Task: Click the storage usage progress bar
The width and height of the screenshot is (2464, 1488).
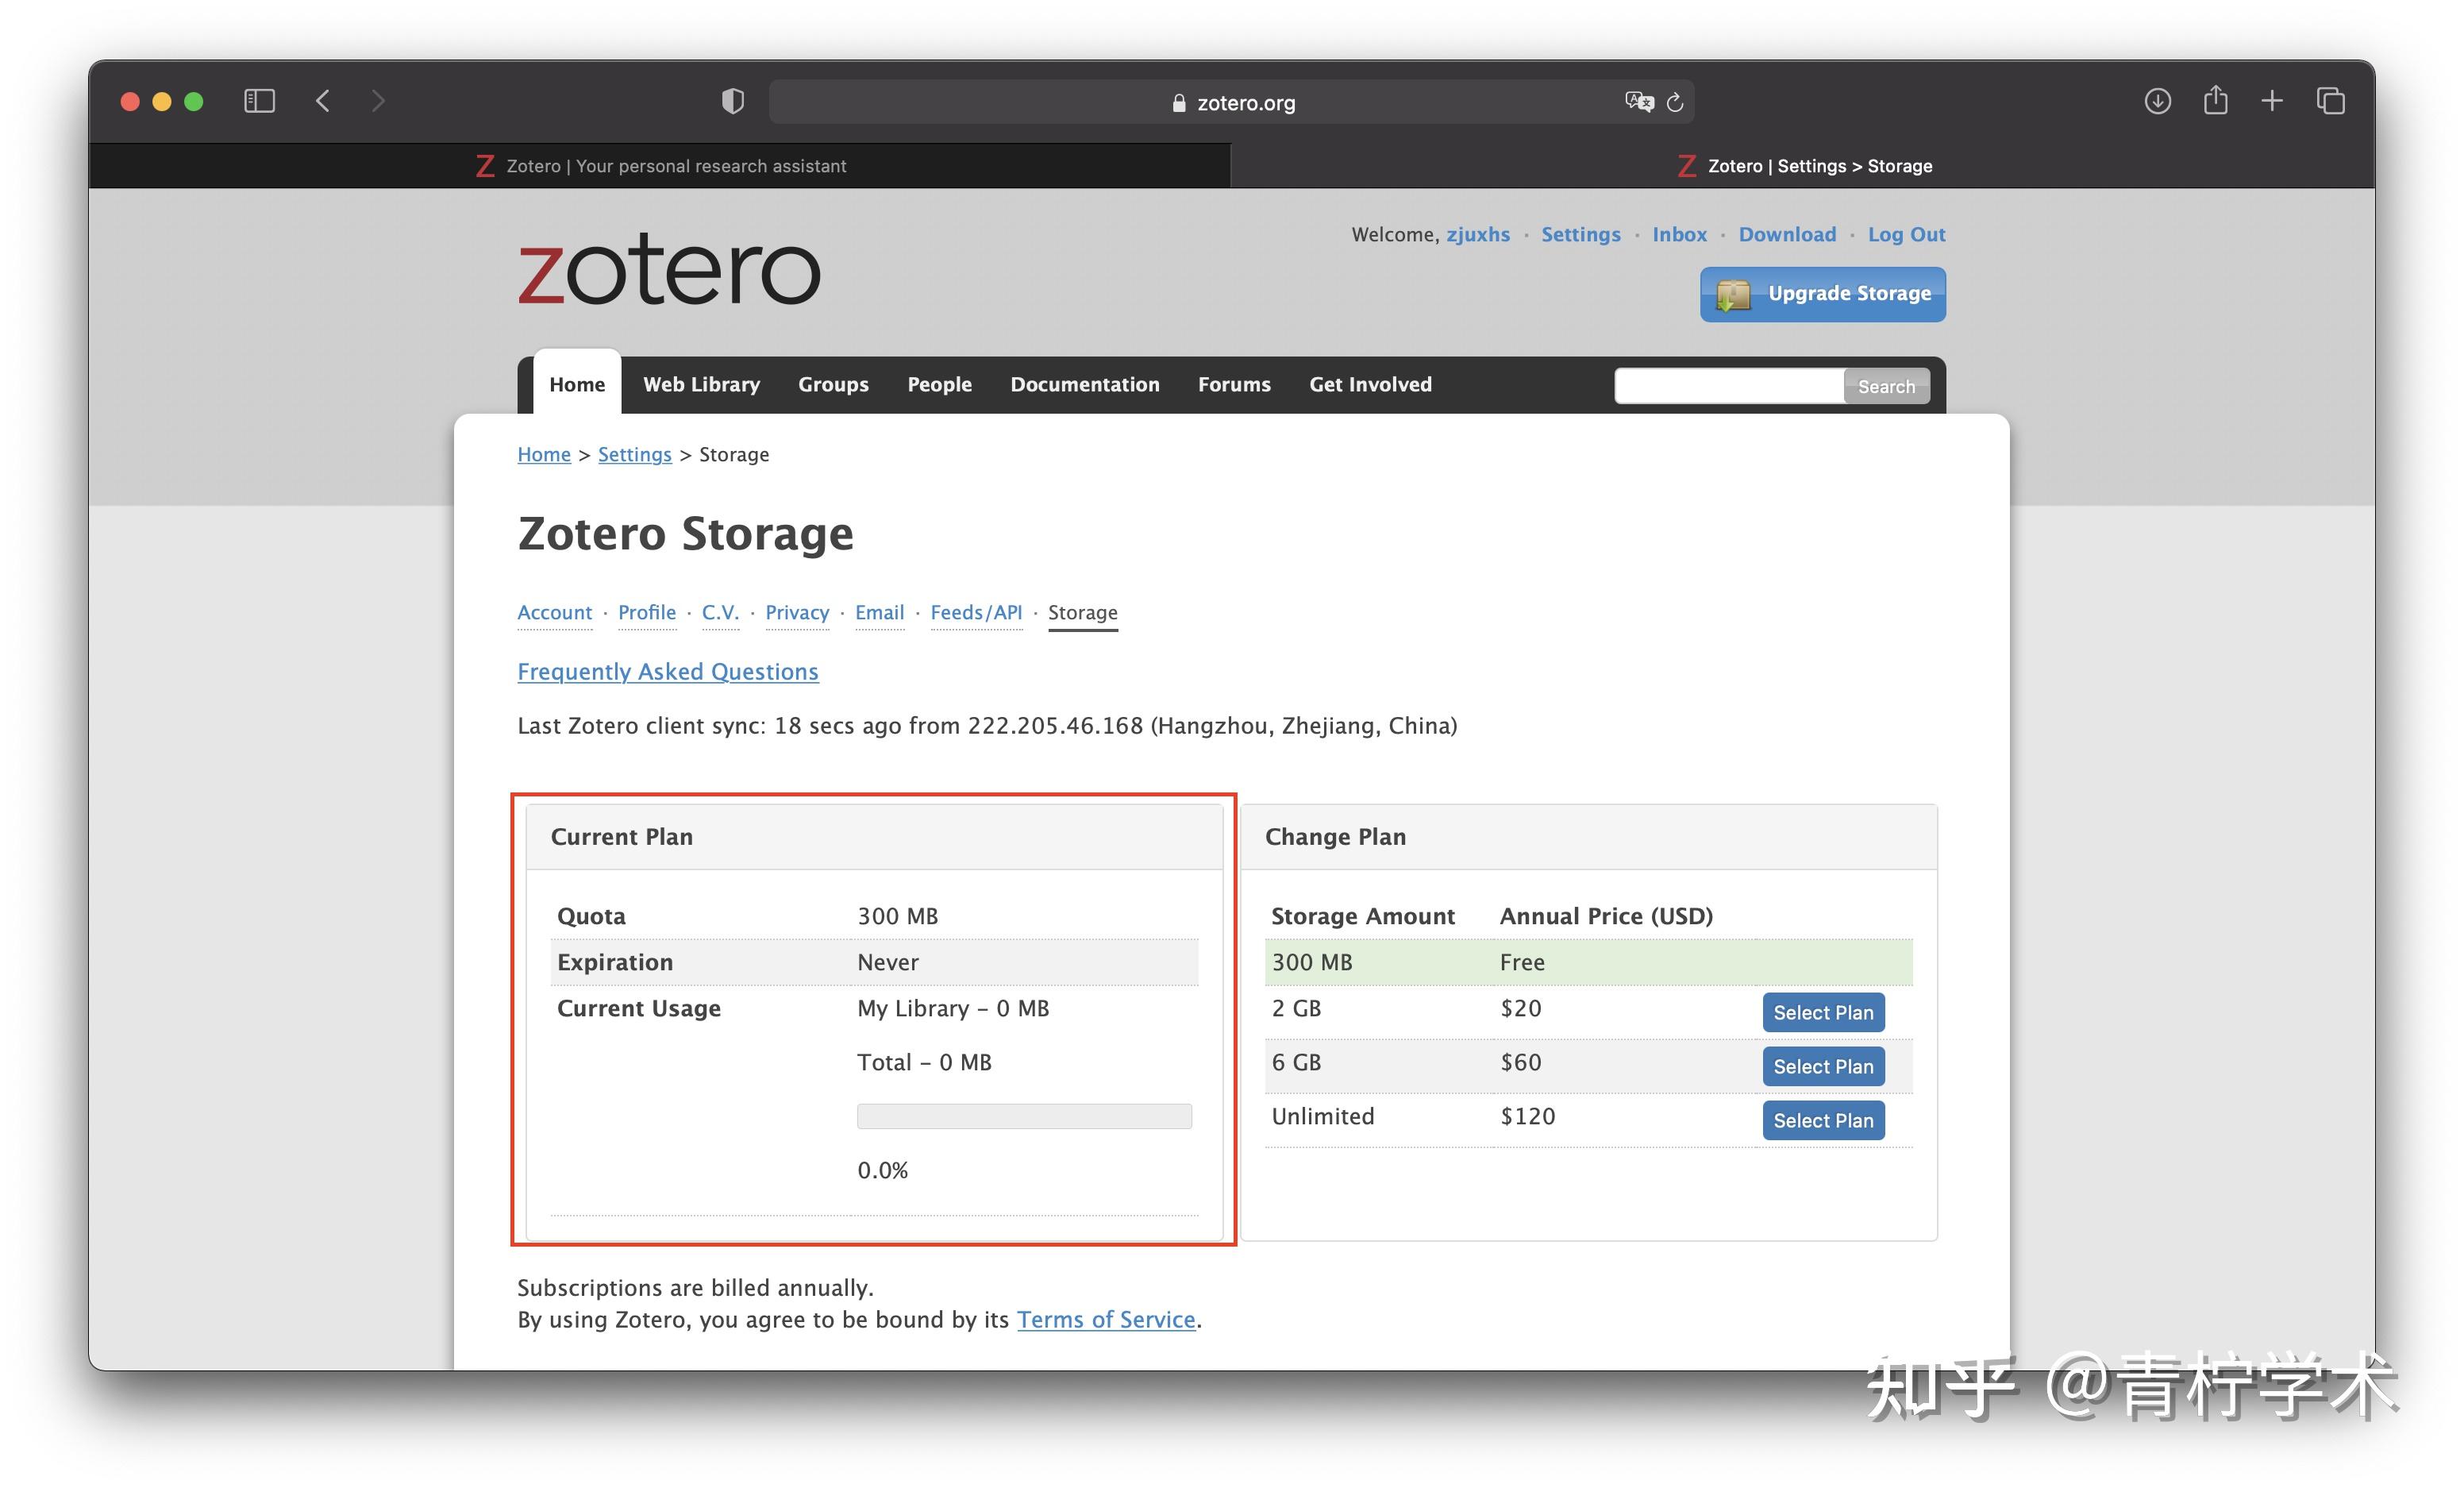Action: [1024, 1116]
